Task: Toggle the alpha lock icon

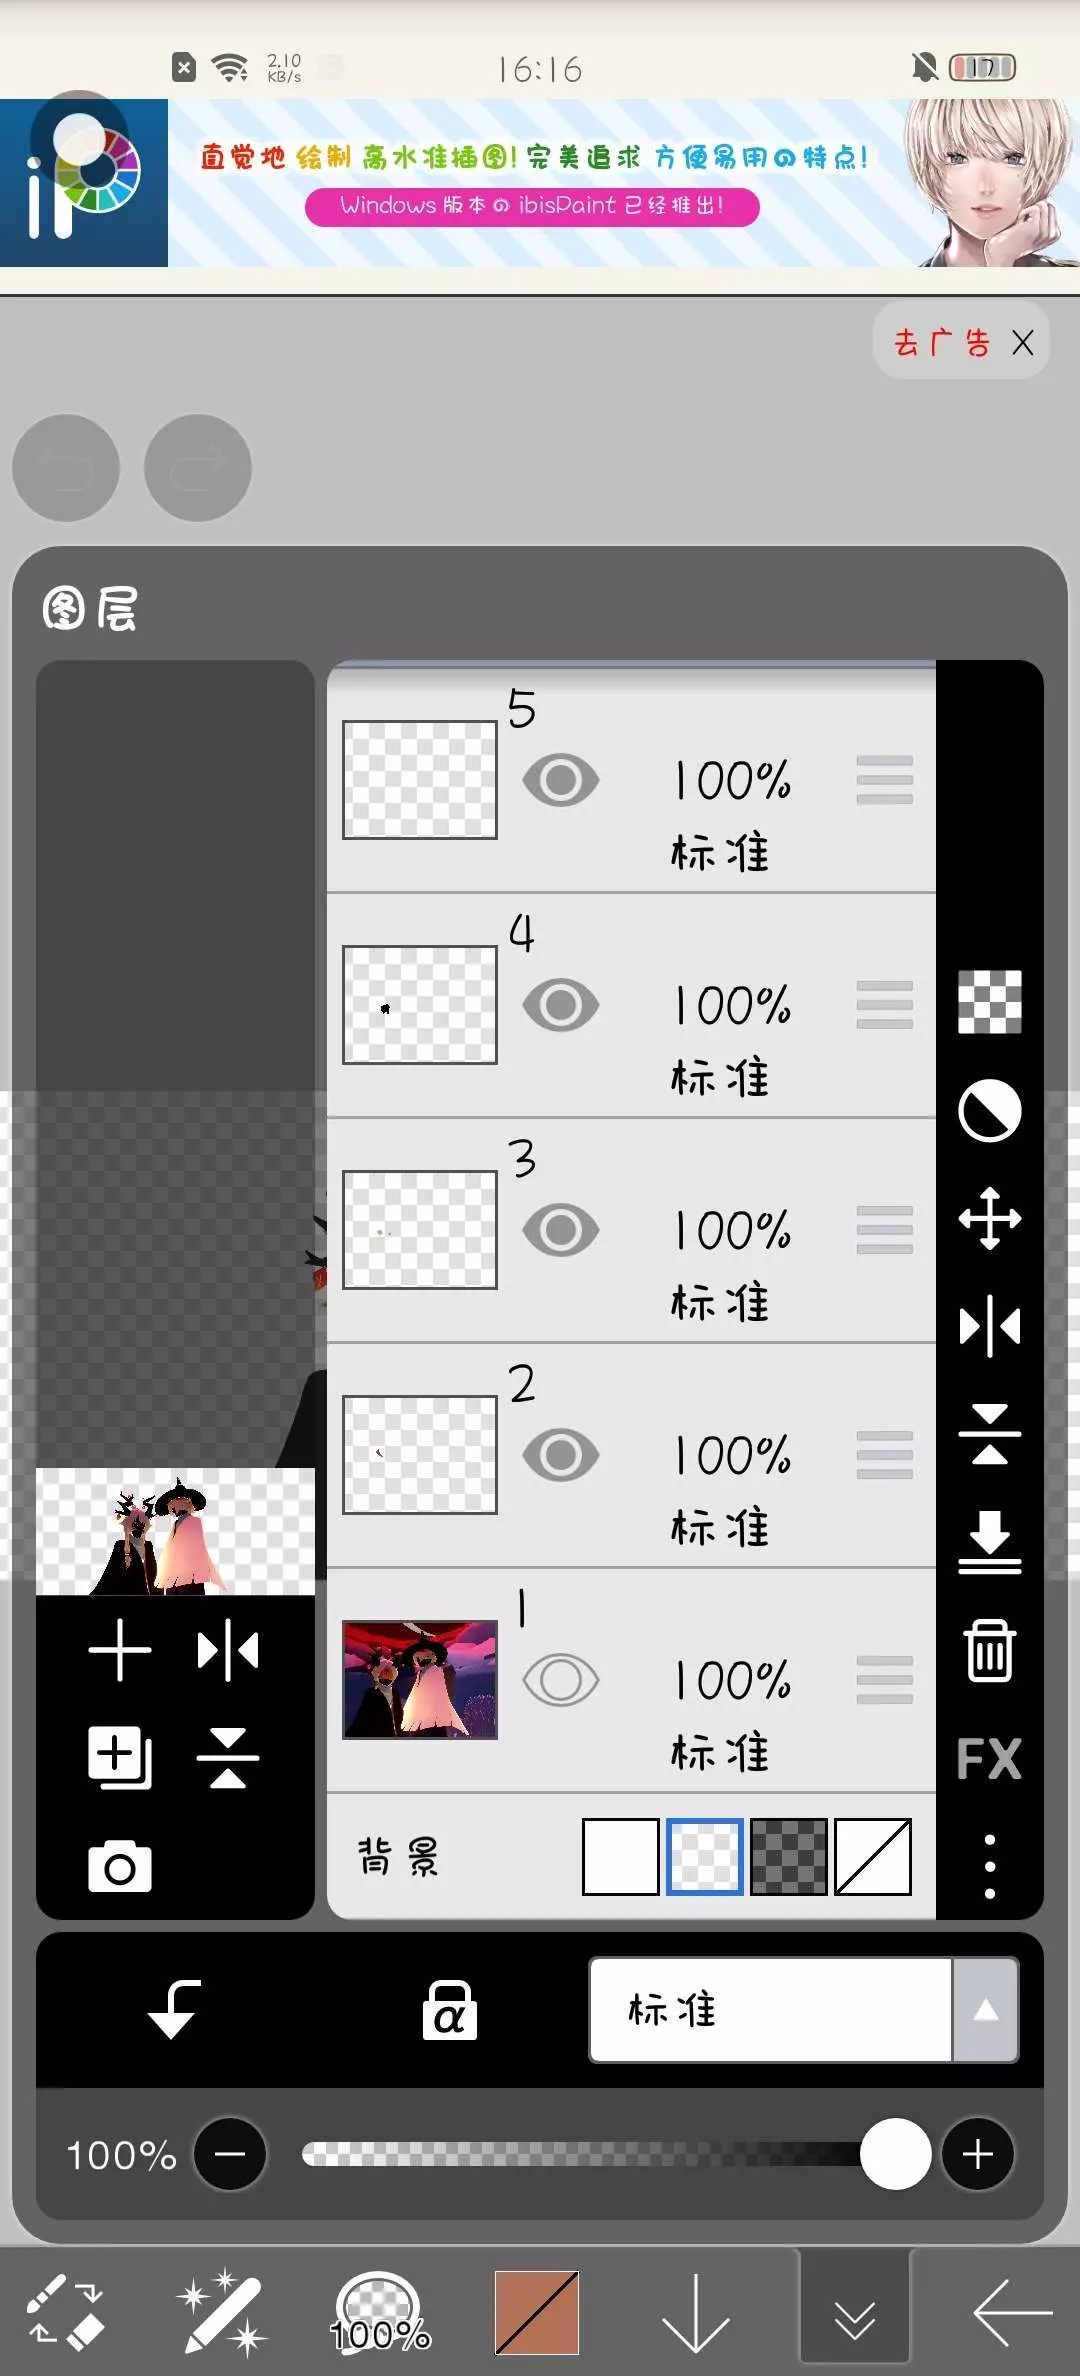Action: pyautogui.click(x=449, y=2010)
